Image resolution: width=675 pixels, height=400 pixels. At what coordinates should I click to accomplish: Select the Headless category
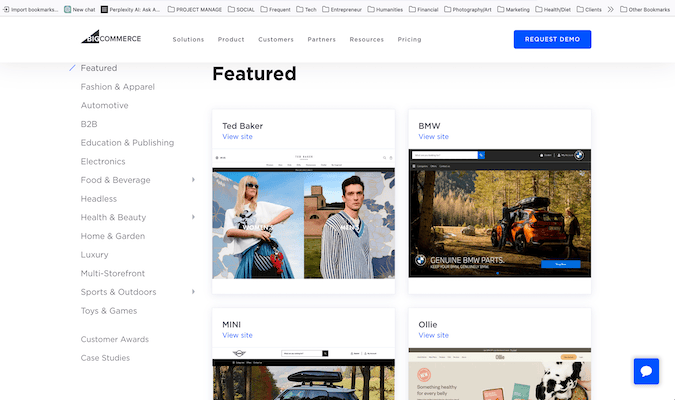pos(99,198)
